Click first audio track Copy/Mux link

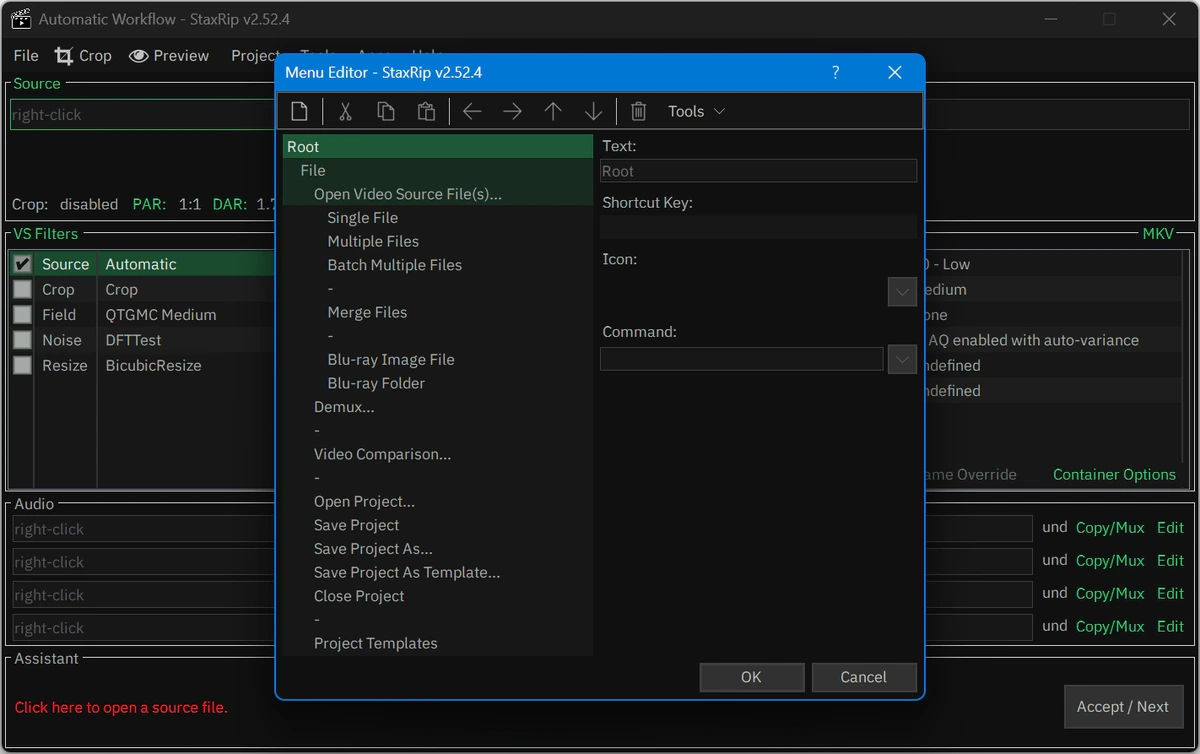point(1110,528)
